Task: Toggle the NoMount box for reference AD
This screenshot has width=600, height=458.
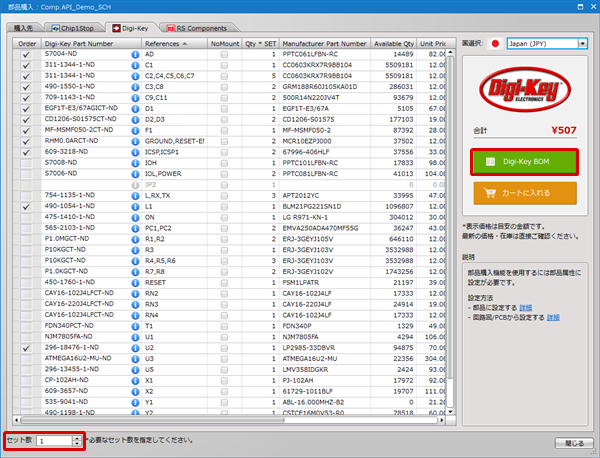Action: (x=224, y=55)
